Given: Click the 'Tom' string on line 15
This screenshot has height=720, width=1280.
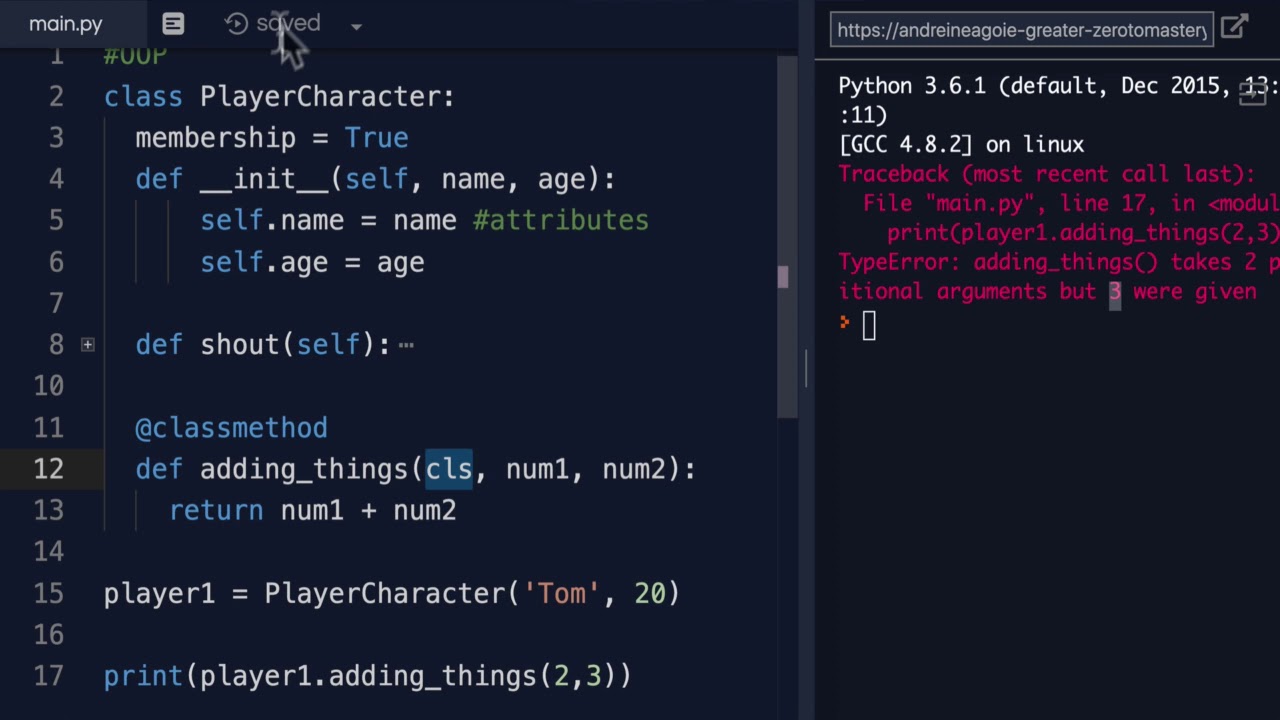Looking at the screenshot, I should pos(561,593).
